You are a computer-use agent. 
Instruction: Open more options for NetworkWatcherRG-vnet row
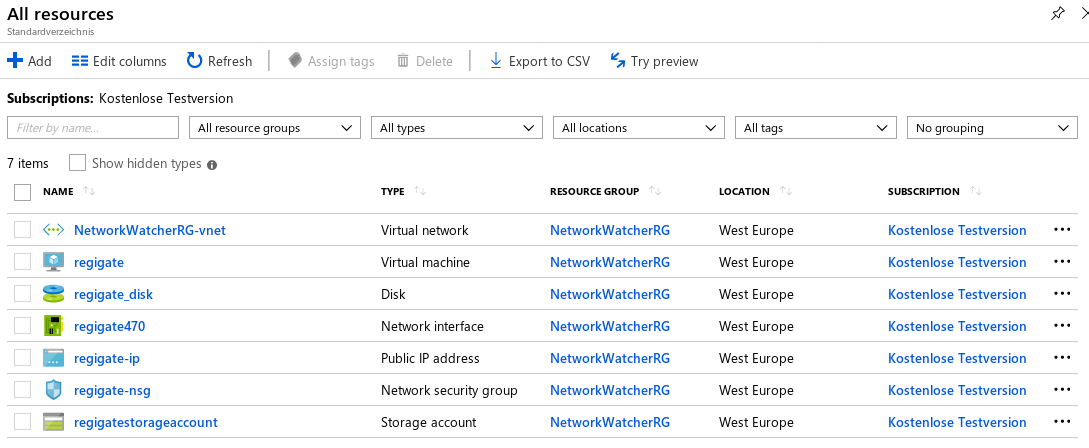[x=1062, y=230]
